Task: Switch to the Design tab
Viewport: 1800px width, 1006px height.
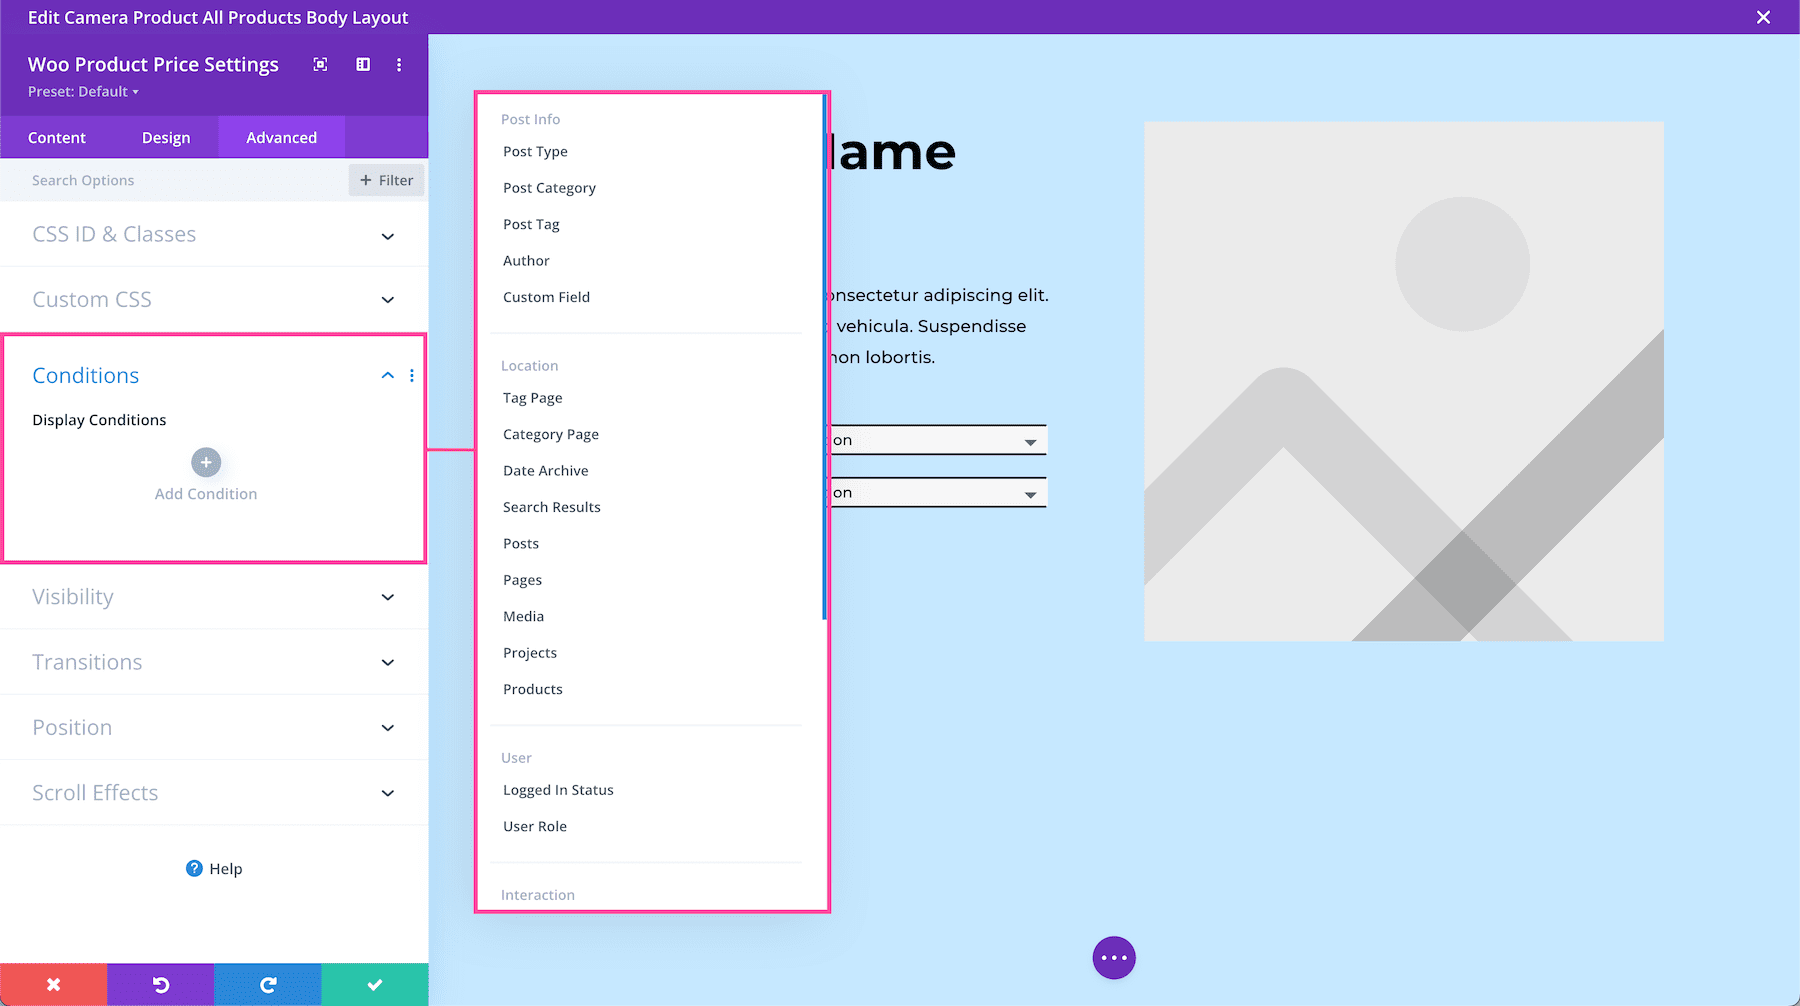Action: pyautogui.click(x=166, y=138)
